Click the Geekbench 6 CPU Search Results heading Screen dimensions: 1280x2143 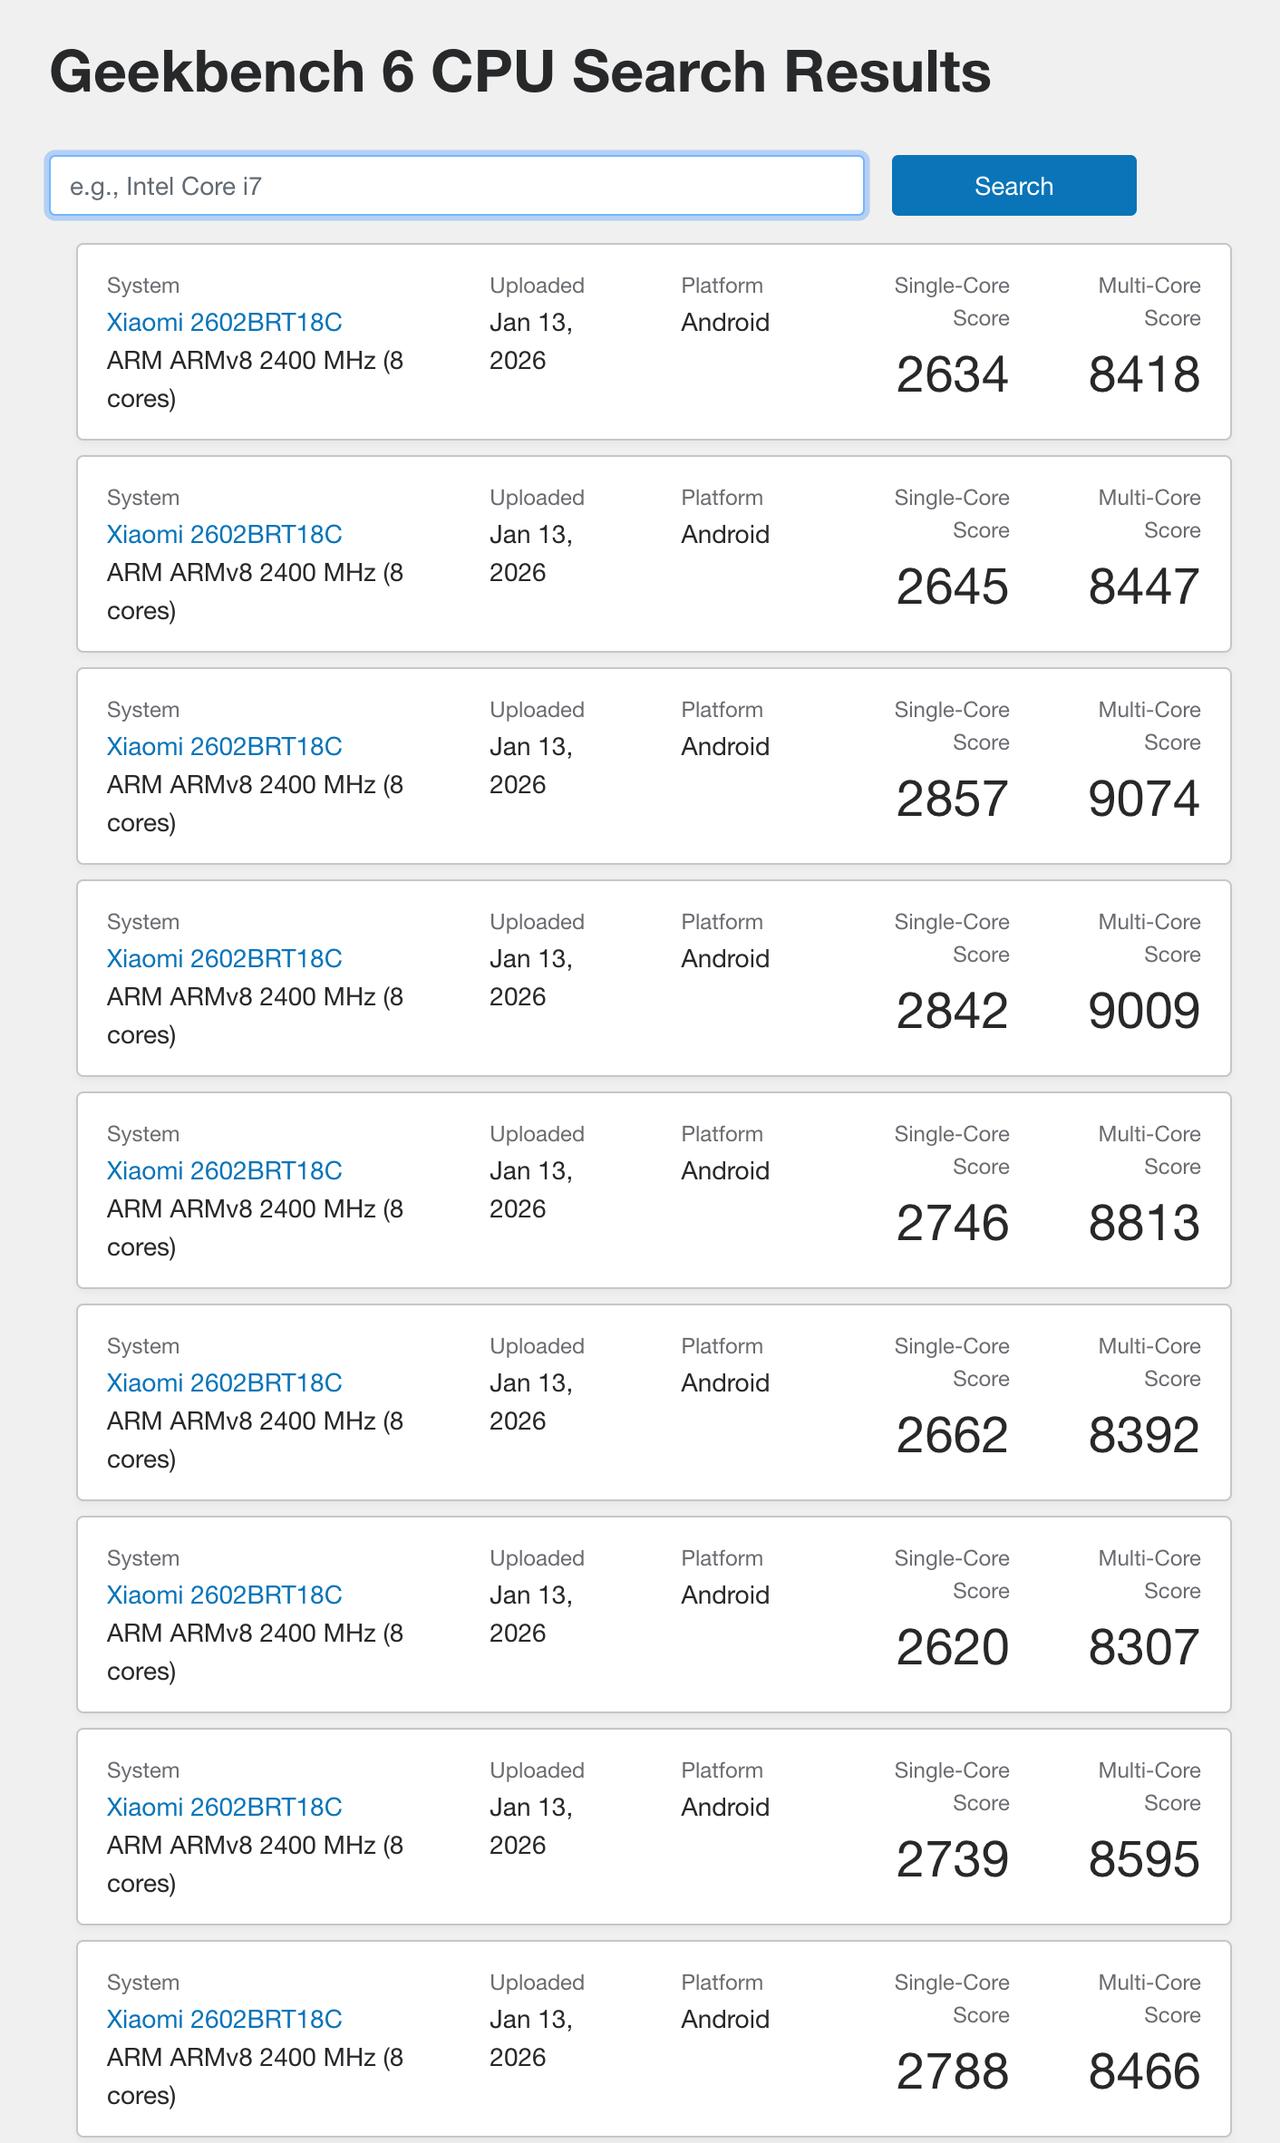coord(520,72)
